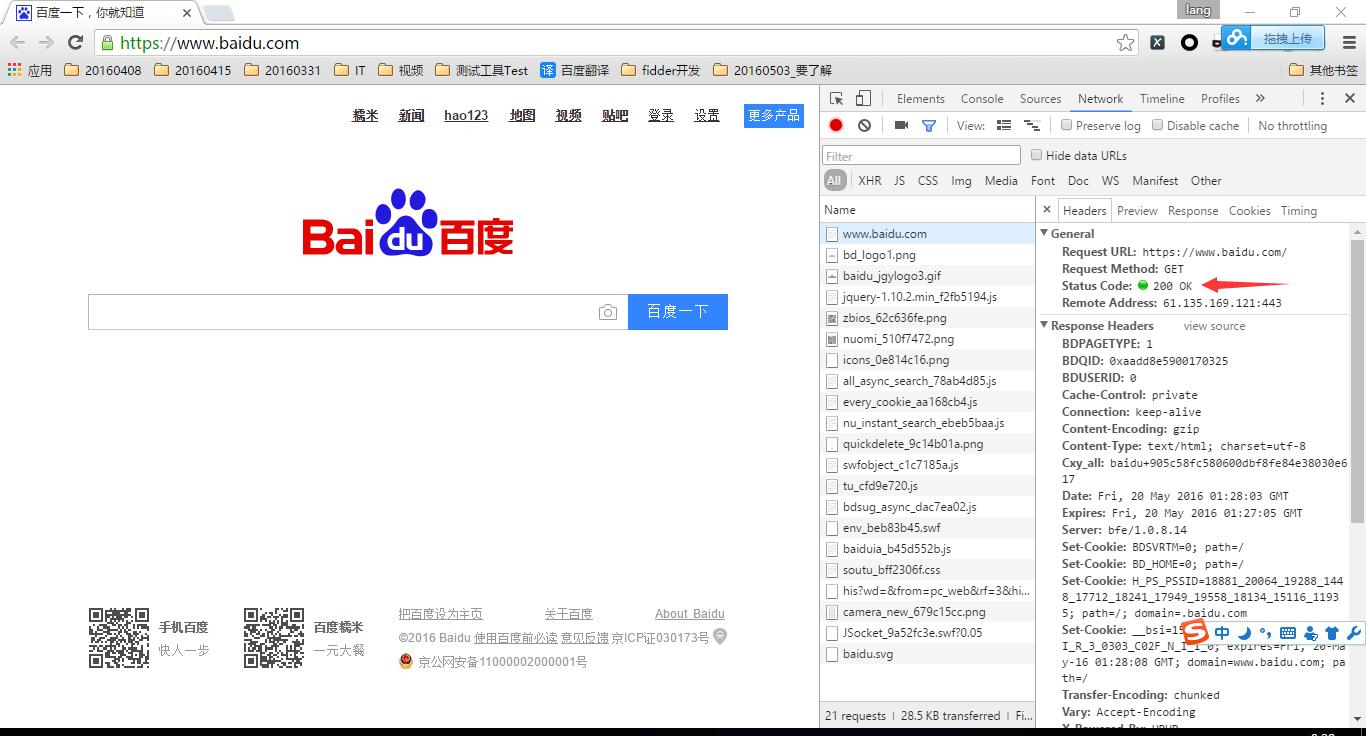Click the Sogou input method S icon
This screenshot has width=1366, height=736.
(1195, 632)
